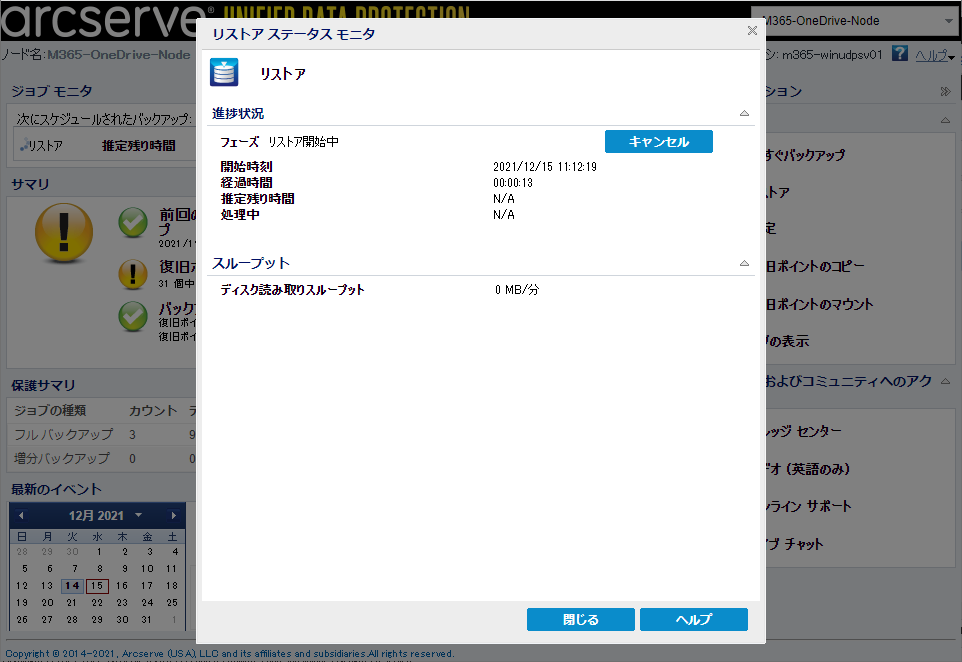Click yellow exclamation beside recovery points
The width and height of the screenshot is (962, 662).
(133, 274)
